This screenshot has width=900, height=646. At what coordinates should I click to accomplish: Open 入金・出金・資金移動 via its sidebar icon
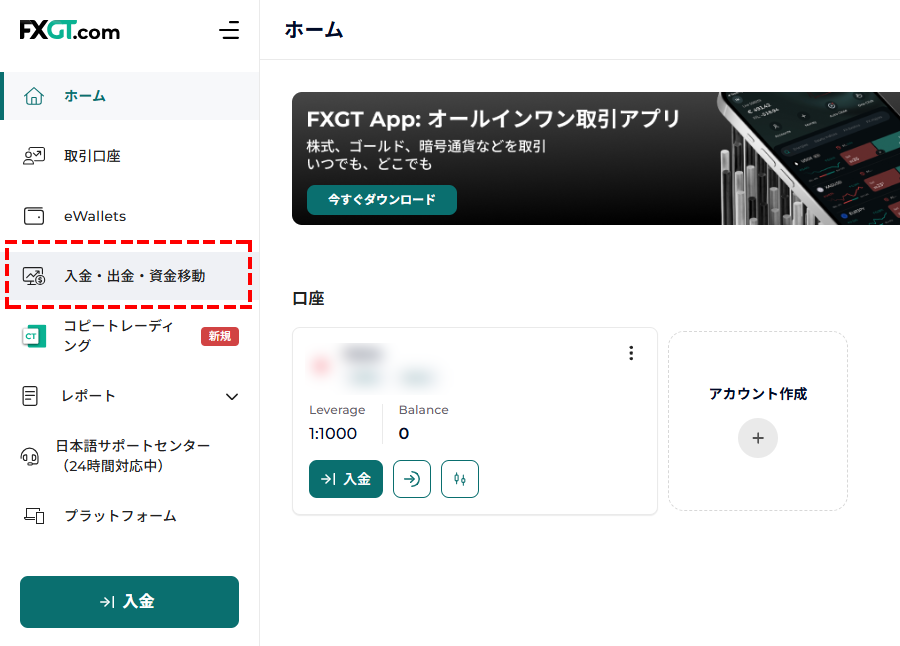tap(32, 276)
